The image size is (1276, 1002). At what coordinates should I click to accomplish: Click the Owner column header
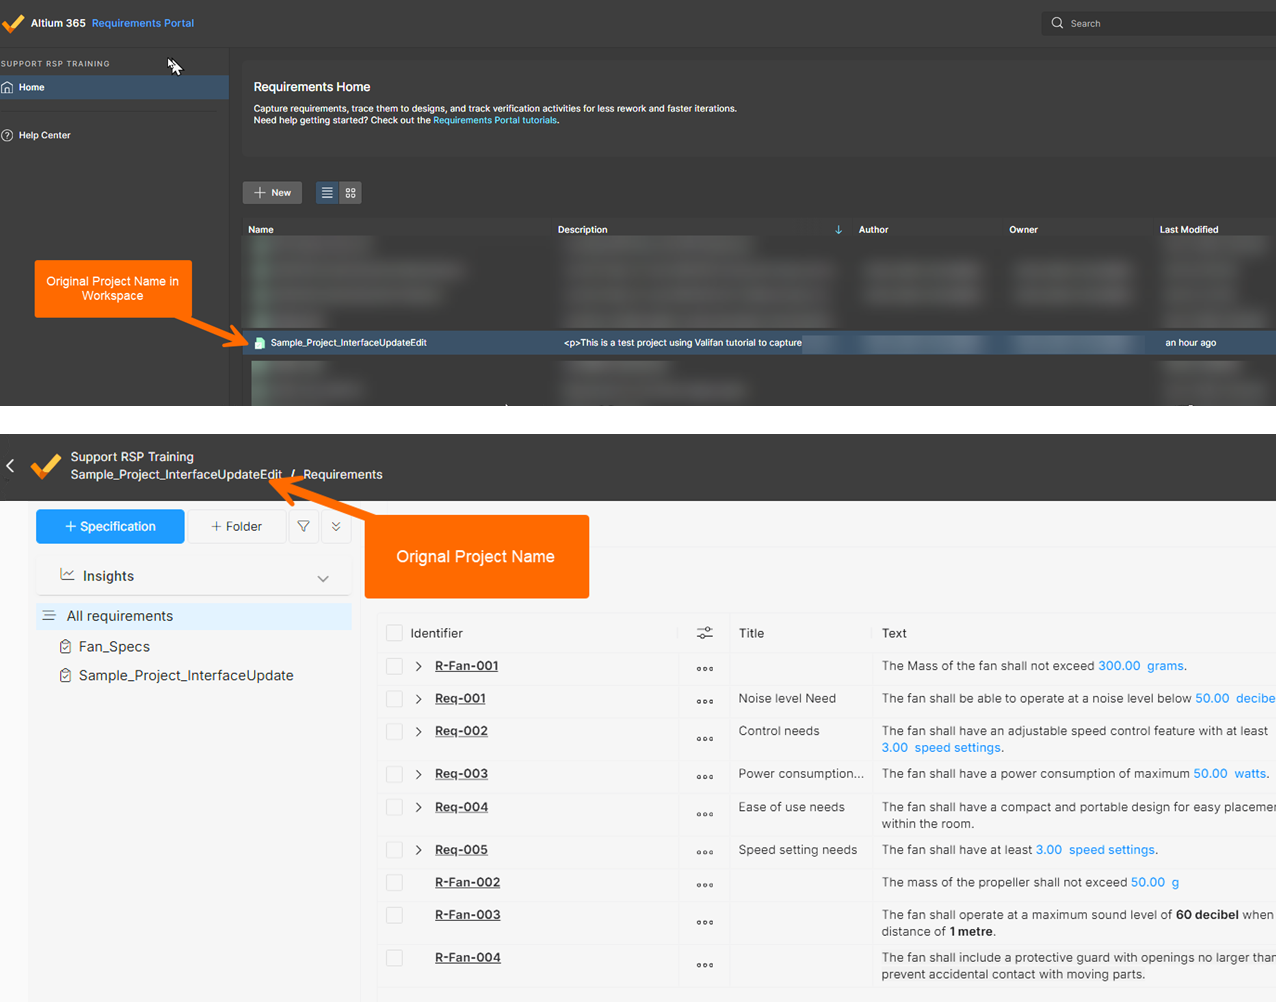(x=1023, y=229)
